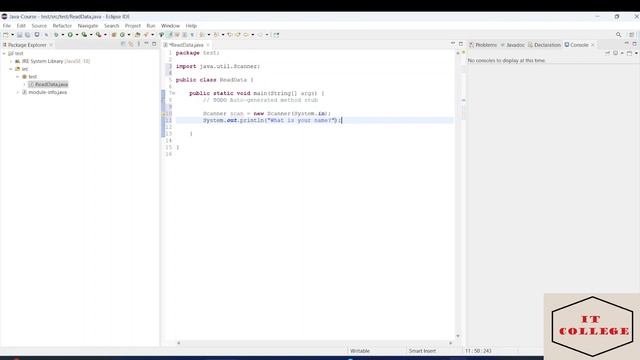Click the New file toolbar icon
640x360 pixels.
pos(6,35)
